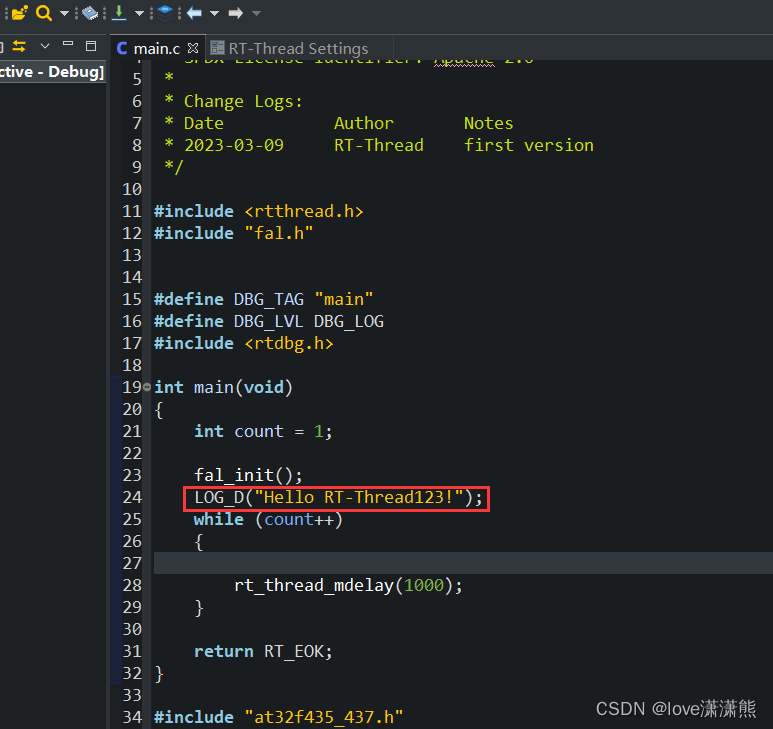Viewport: 773px width, 729px height.
Task: Click 'int count = 1;' line
Action: (x=263, y=431)
